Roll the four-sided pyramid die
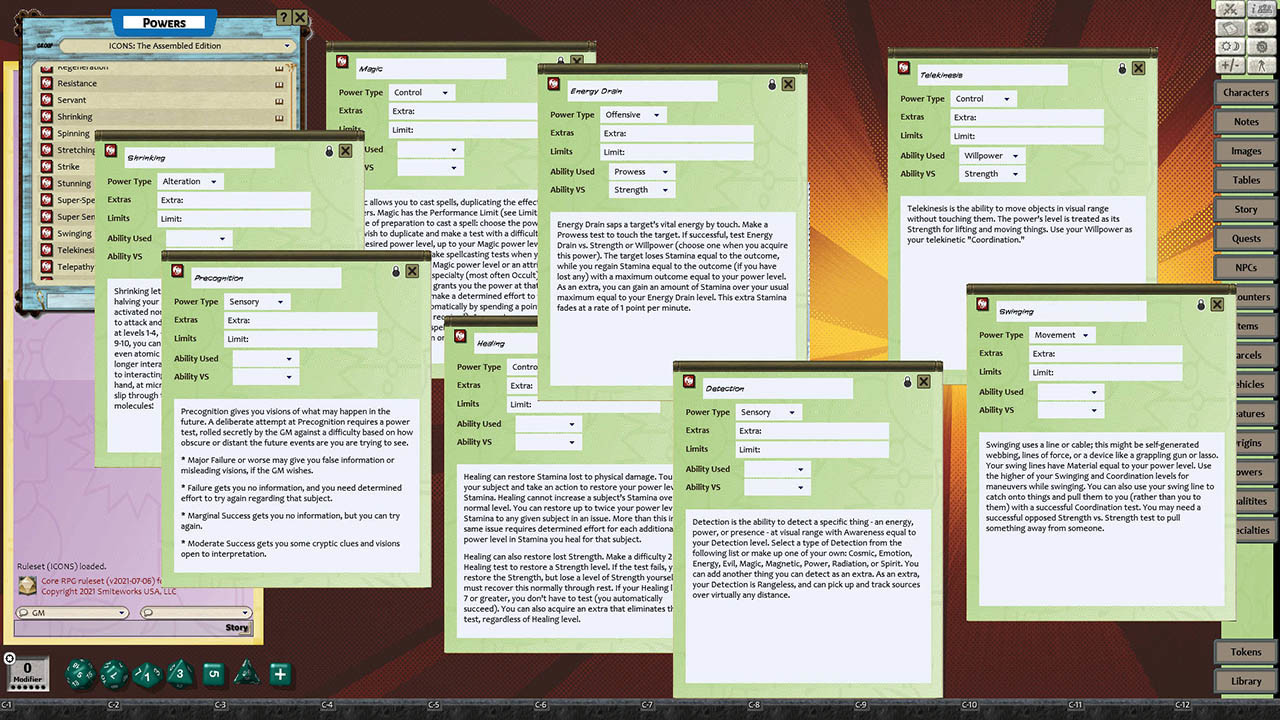 [x=246, y=674]
